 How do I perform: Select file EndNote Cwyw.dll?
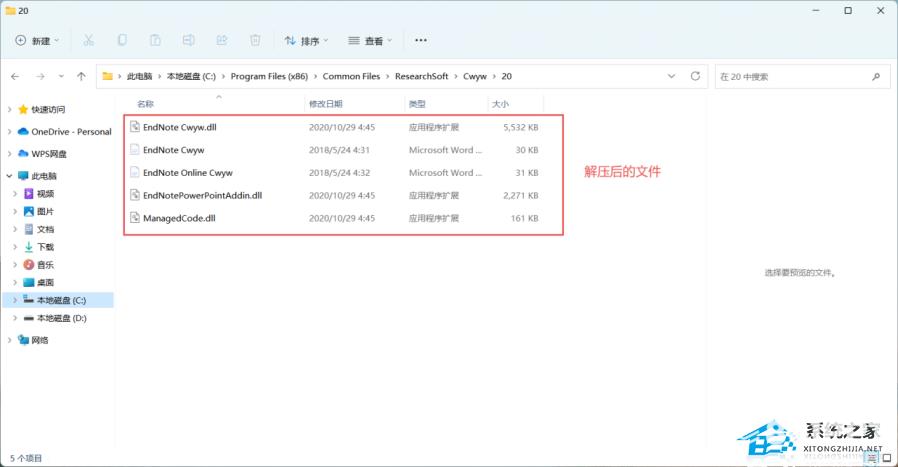click(x=180, y=127)
